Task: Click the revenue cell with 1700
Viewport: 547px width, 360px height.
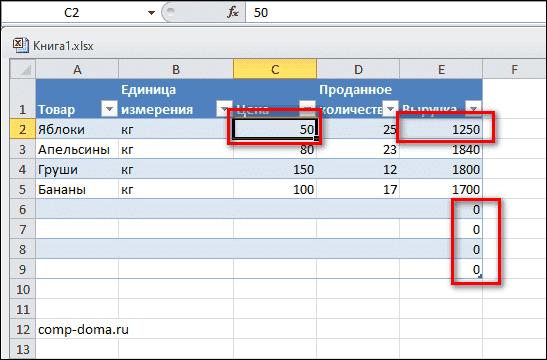Action: 441,189
